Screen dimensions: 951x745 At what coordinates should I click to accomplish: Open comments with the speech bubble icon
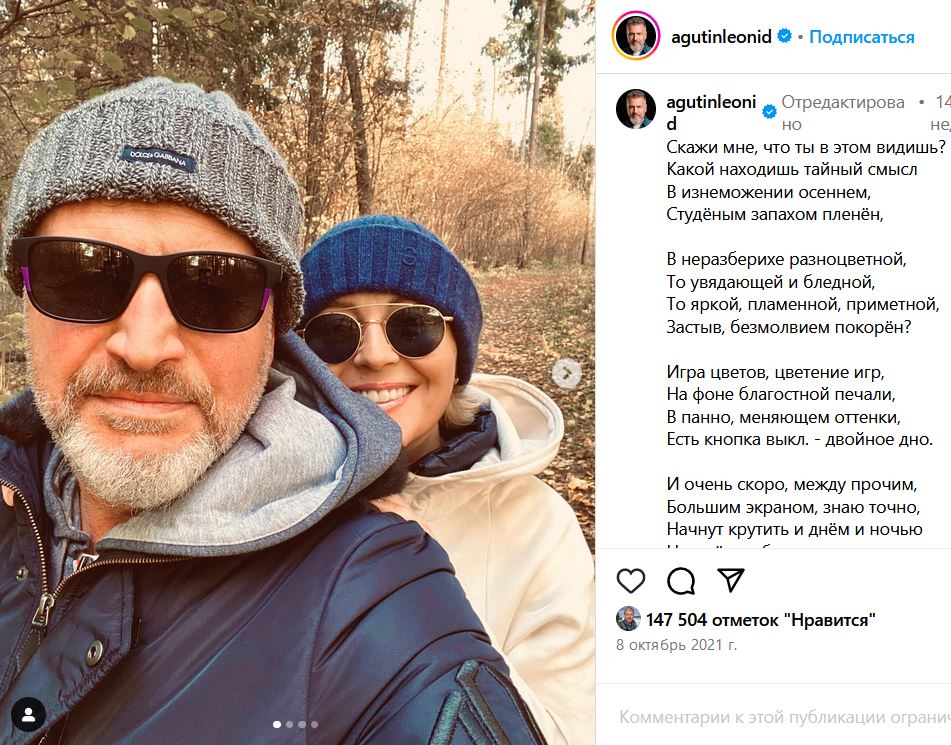[680, 581]
